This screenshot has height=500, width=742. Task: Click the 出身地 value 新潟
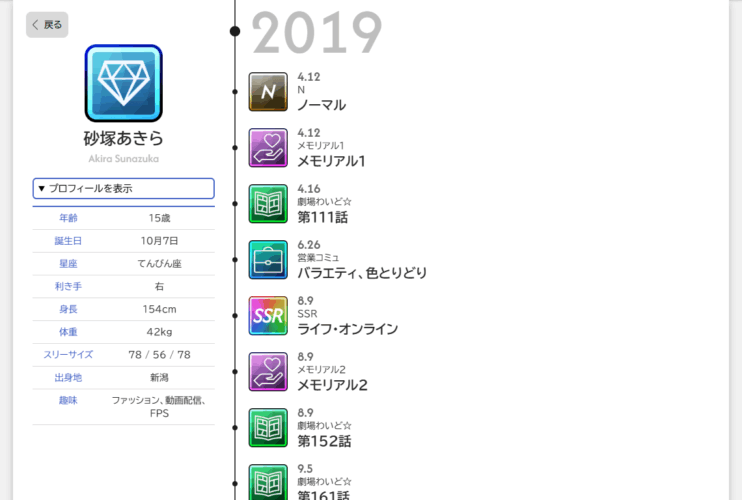tap(159, 377)
